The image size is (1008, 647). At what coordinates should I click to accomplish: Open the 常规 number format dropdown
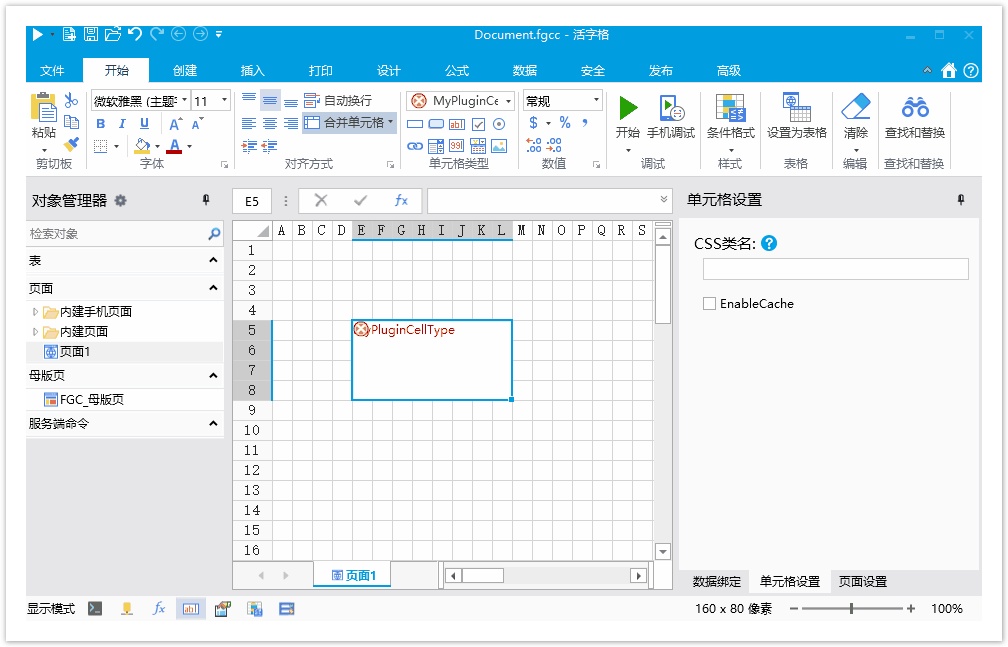596,100
